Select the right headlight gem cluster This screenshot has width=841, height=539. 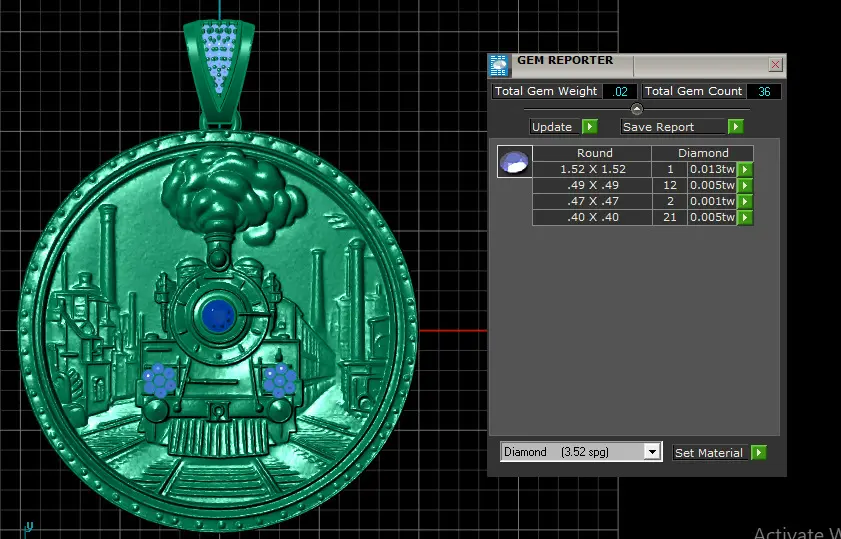[x=279, y=380]
